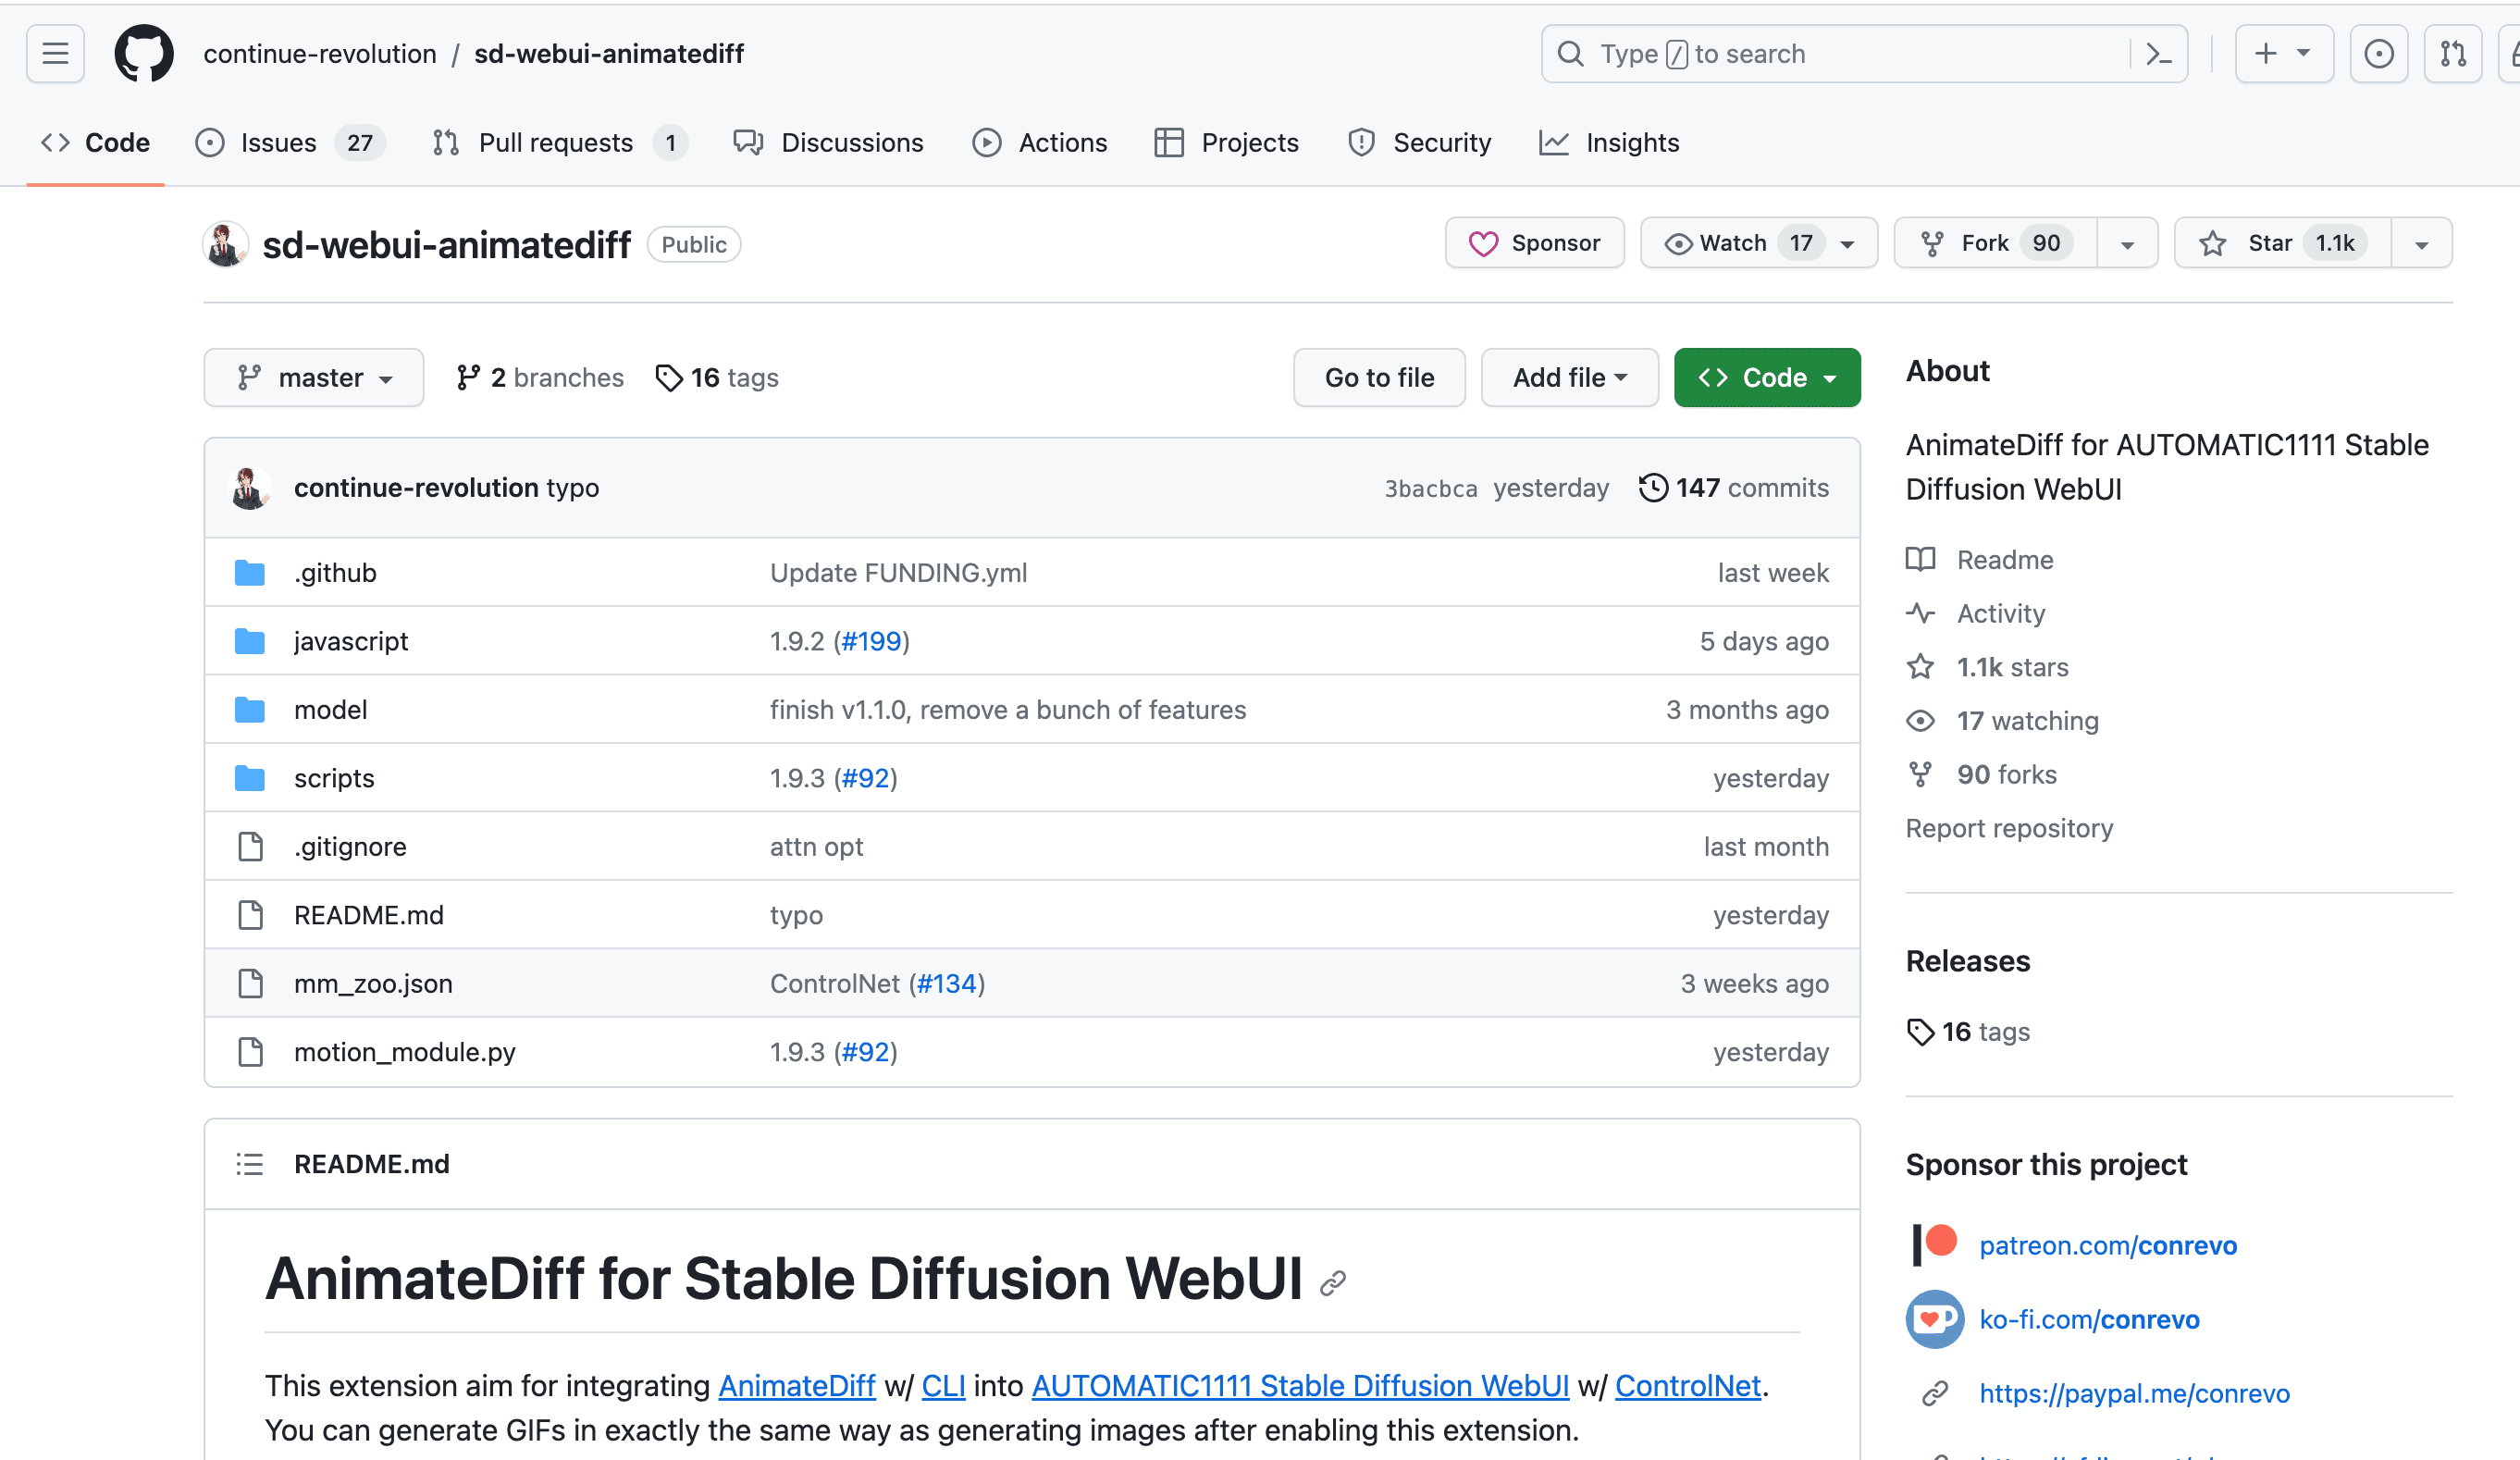Open the .github folder icon
Viewport: 2520px width, 1460px height.
250,573
